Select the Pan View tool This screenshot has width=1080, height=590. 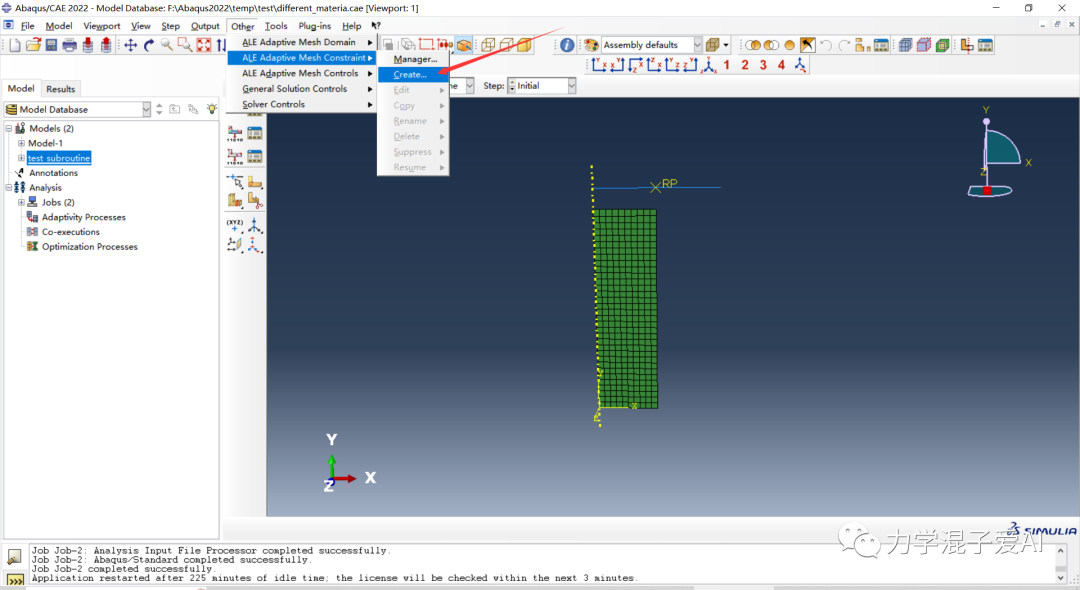click(130, 45)
